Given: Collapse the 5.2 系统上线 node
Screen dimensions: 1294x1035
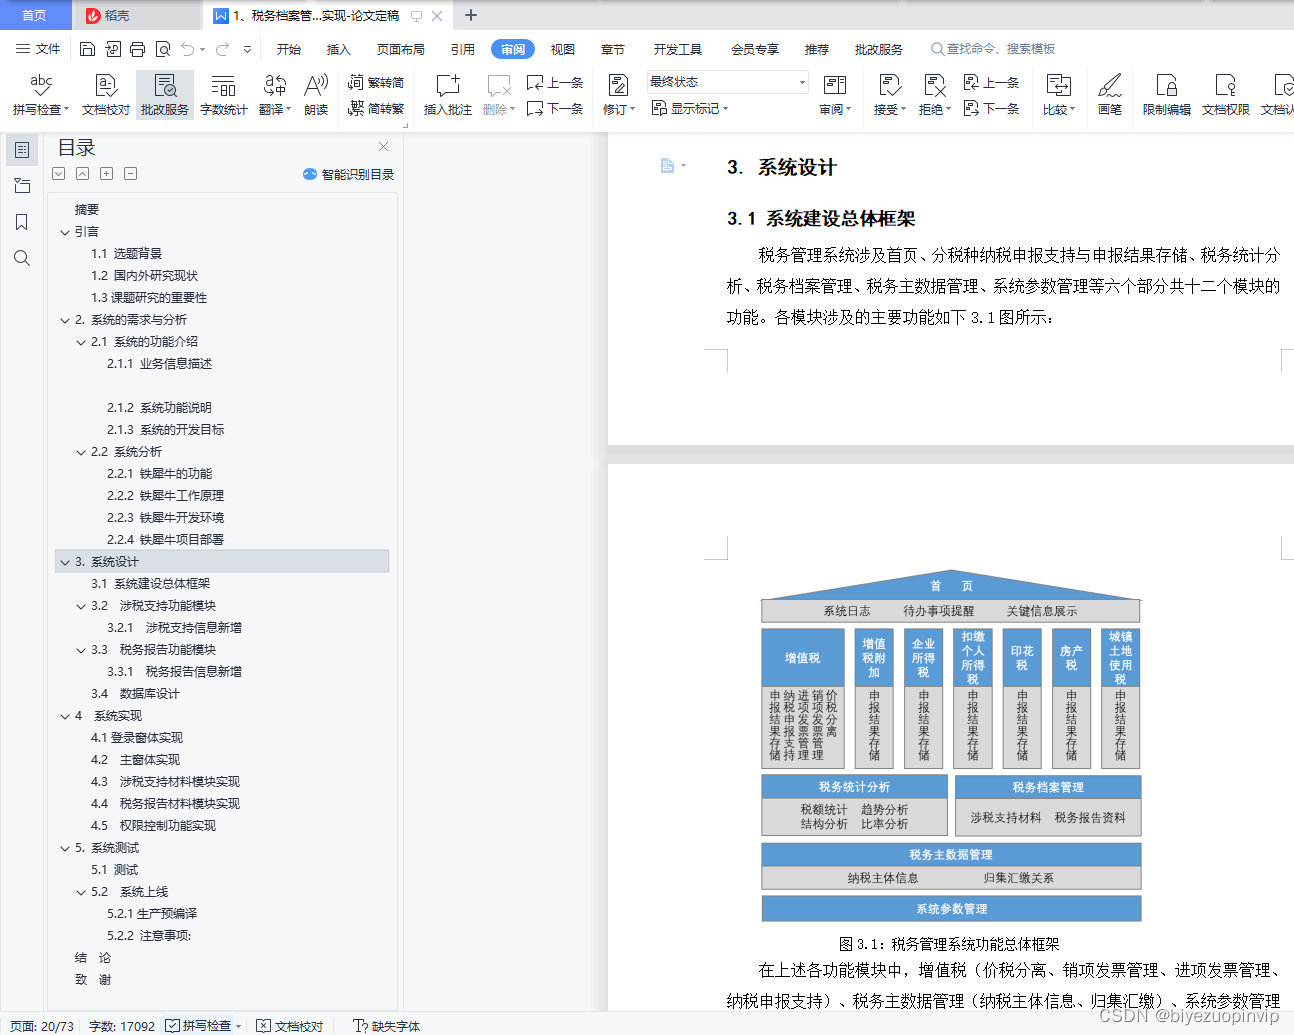Looking at the screenshot, I should [81, 892].
